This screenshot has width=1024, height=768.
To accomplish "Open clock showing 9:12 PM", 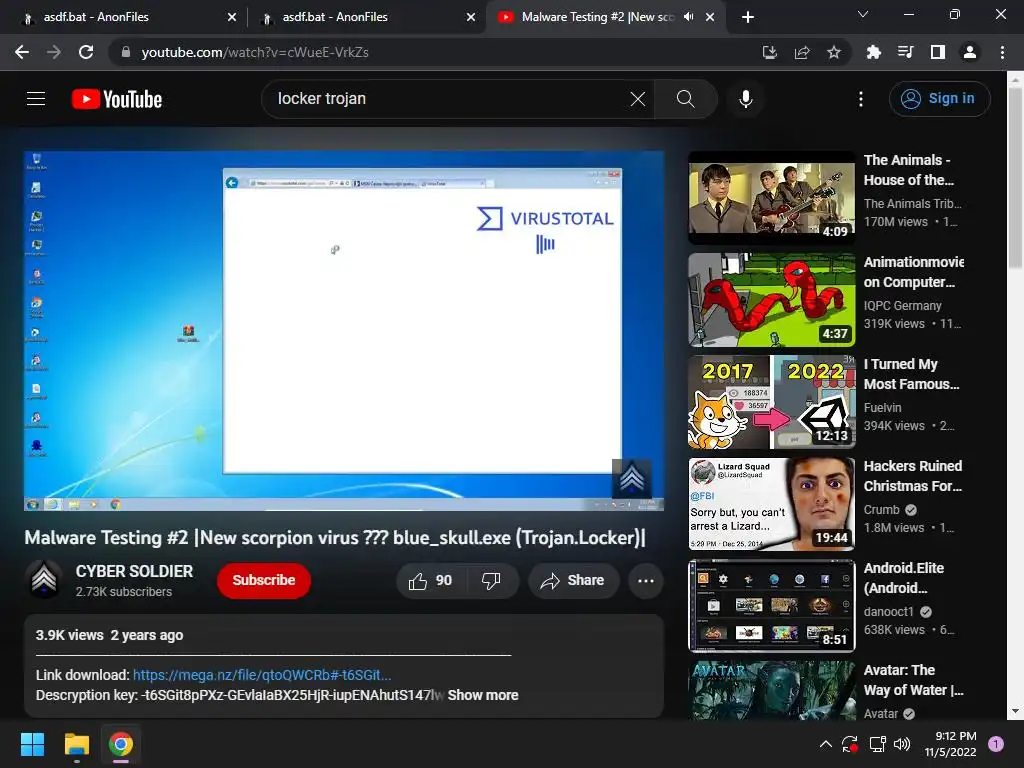I will (950, 744).
